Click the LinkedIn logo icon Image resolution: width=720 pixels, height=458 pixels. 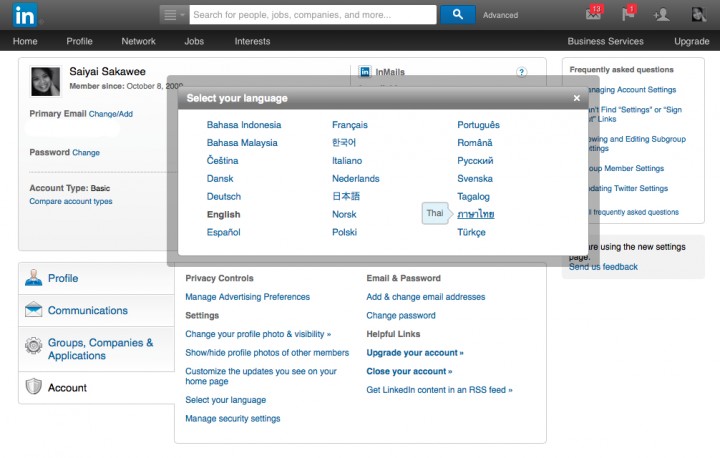tap(25, 15)
